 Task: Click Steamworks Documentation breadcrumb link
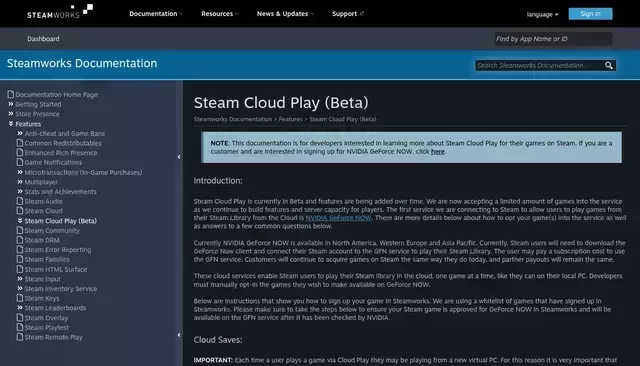[x=233, y=119]
